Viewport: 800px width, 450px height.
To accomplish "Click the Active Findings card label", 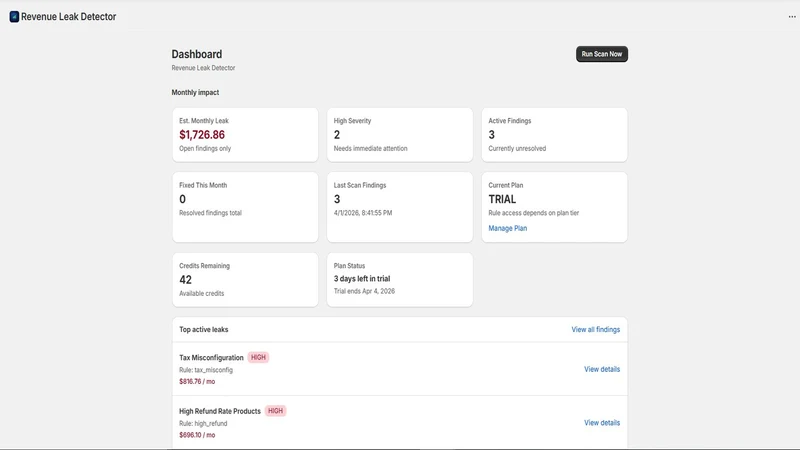I will coord(510,121).
